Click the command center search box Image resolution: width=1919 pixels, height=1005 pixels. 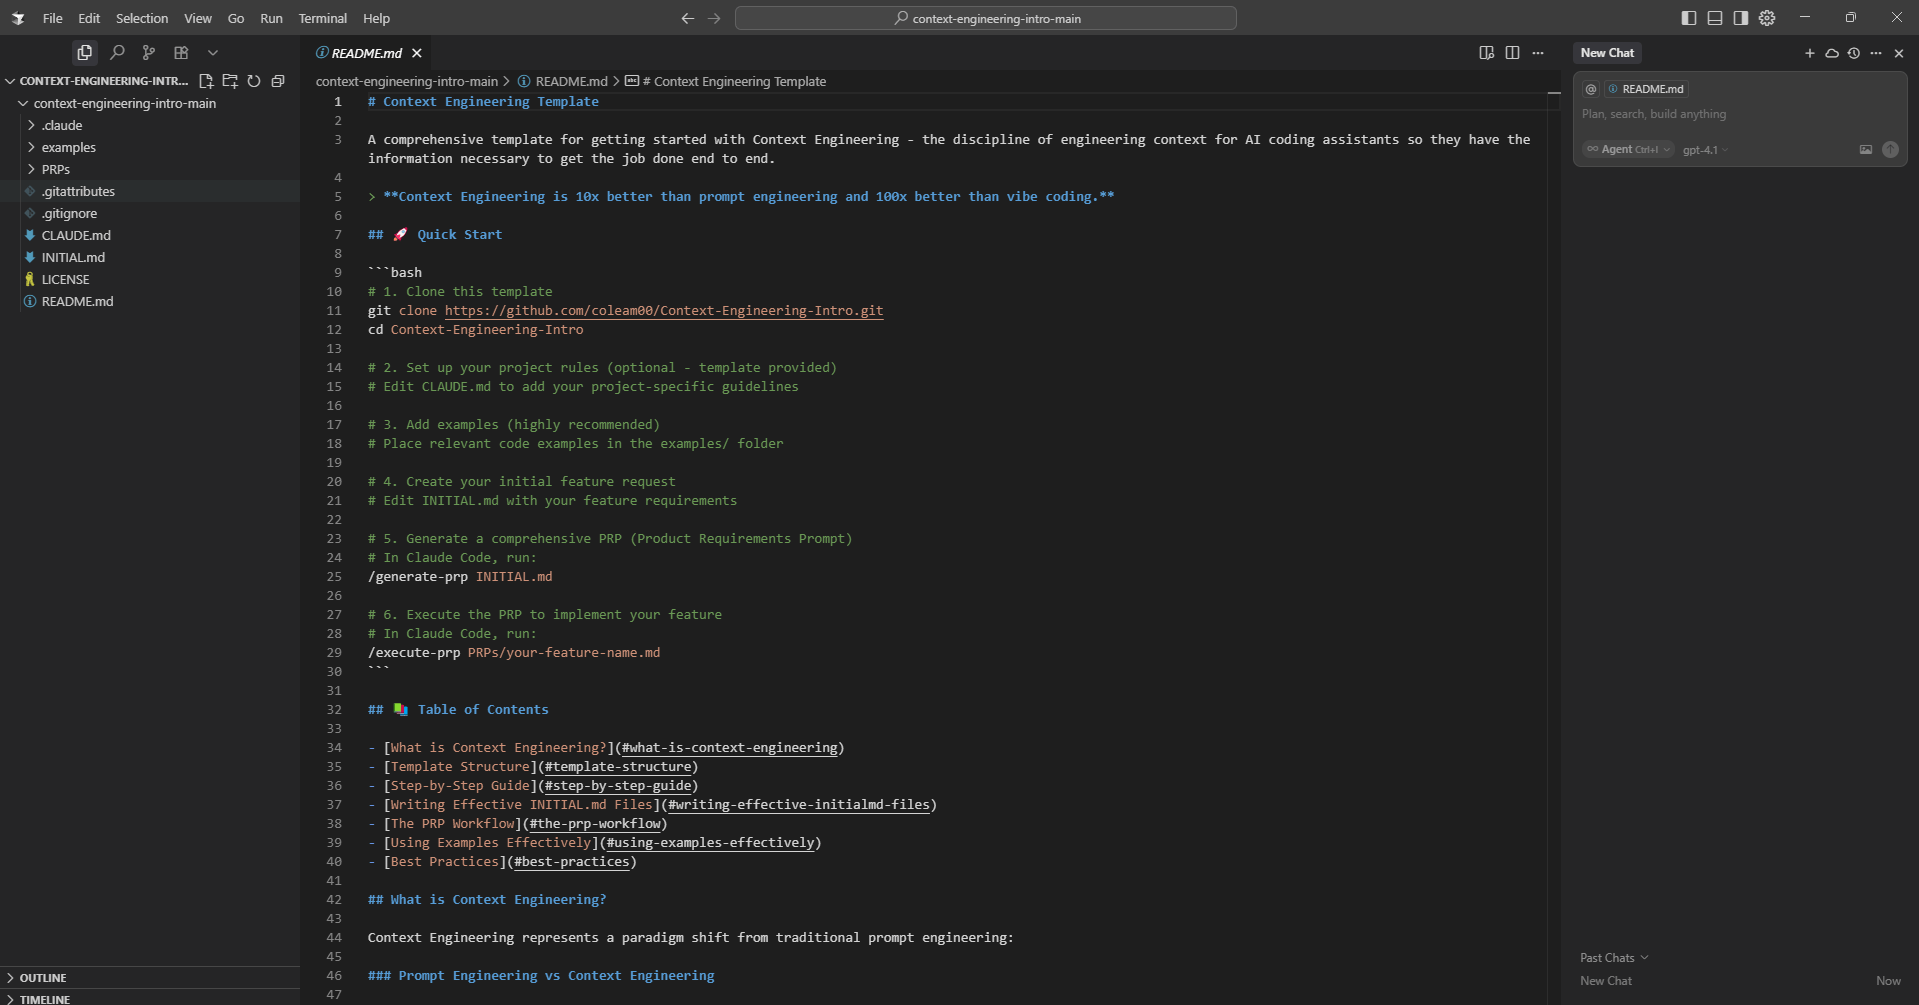986,18
